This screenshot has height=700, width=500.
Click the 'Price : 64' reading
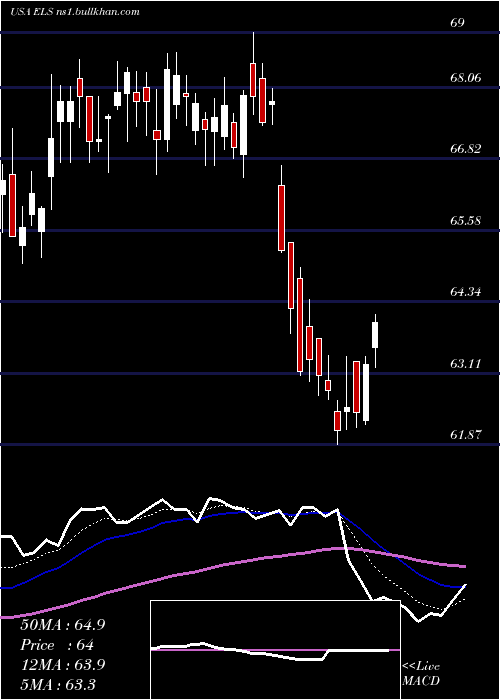(x=57, y=646)
